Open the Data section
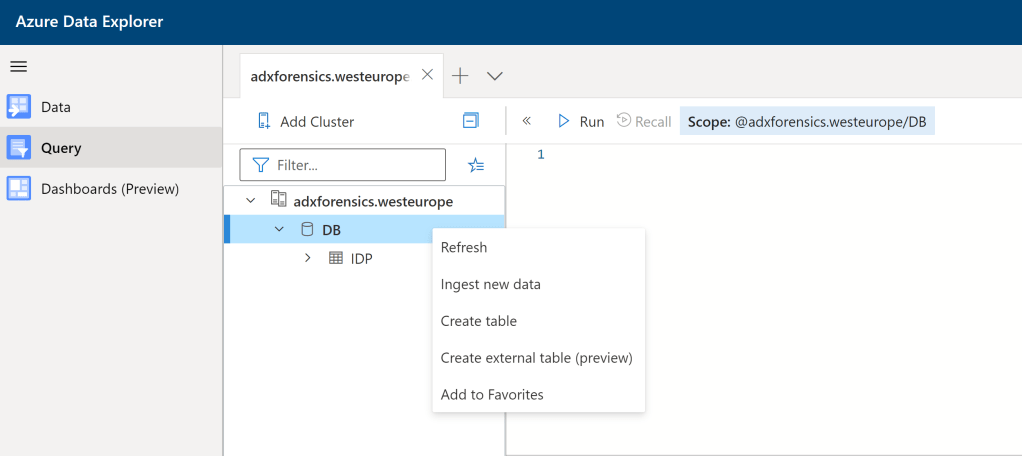1022x456 pixels. pyautogui.click(x=55, y=107)
